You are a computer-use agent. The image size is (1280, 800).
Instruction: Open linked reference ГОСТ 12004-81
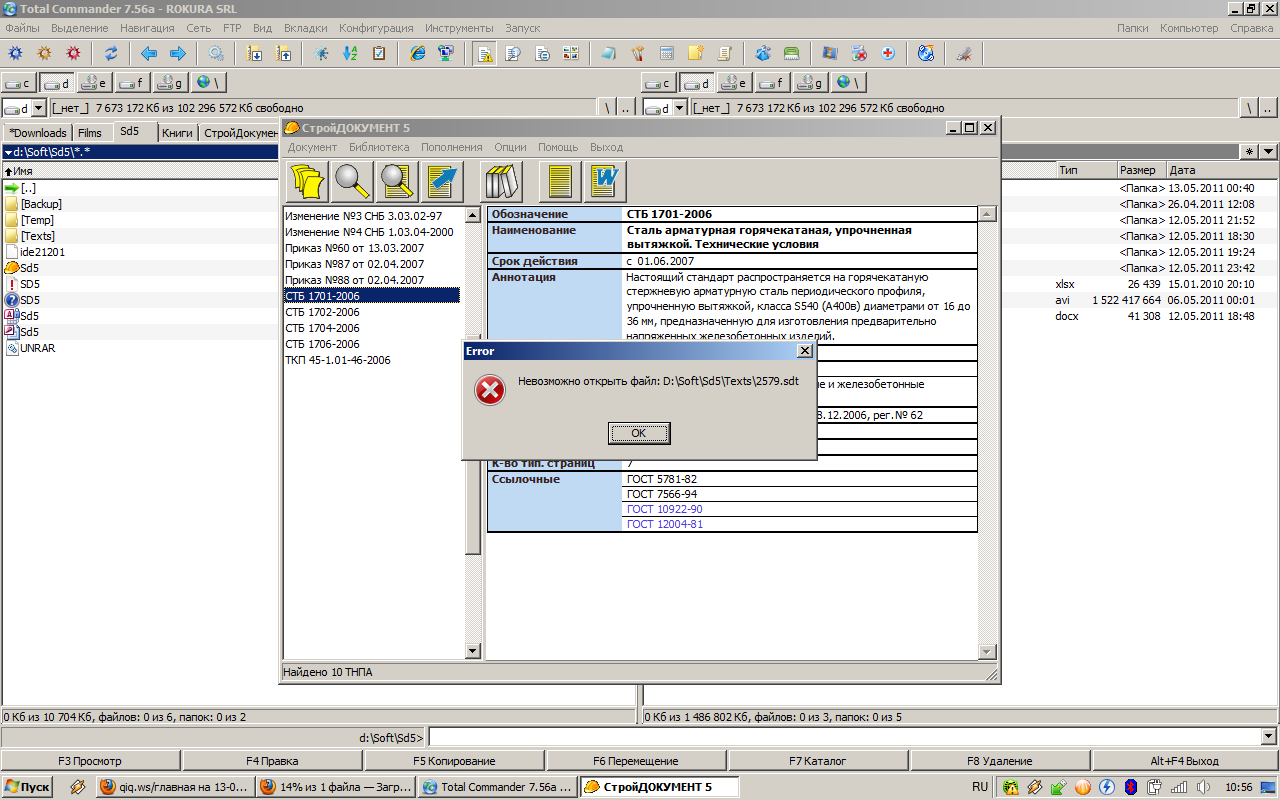coord(664,524)
